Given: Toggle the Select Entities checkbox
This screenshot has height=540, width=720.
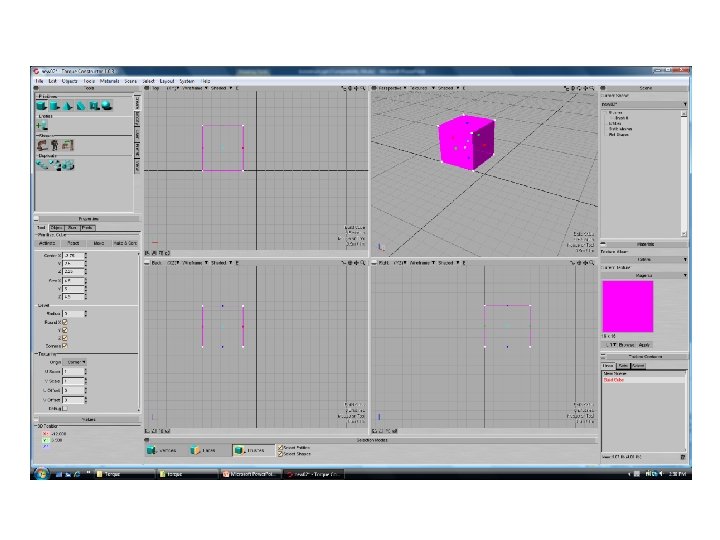Looking at the screenshot, I should tap(280, 447).
